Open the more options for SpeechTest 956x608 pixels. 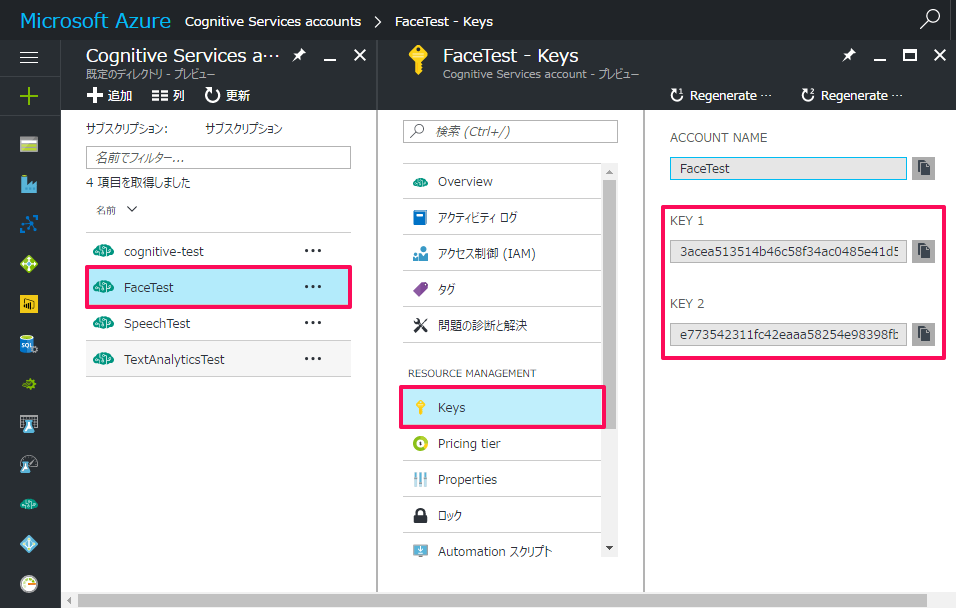(x=313, y=323)
